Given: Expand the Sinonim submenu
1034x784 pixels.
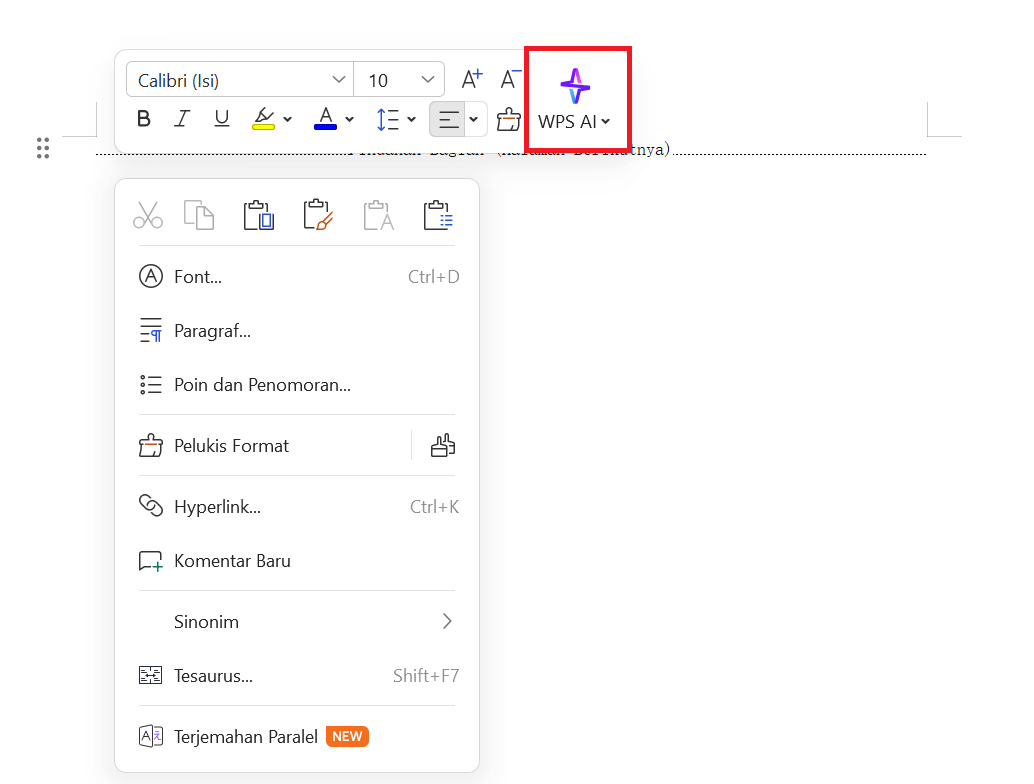Looking at the screenshot, I should tap(297, 621).
